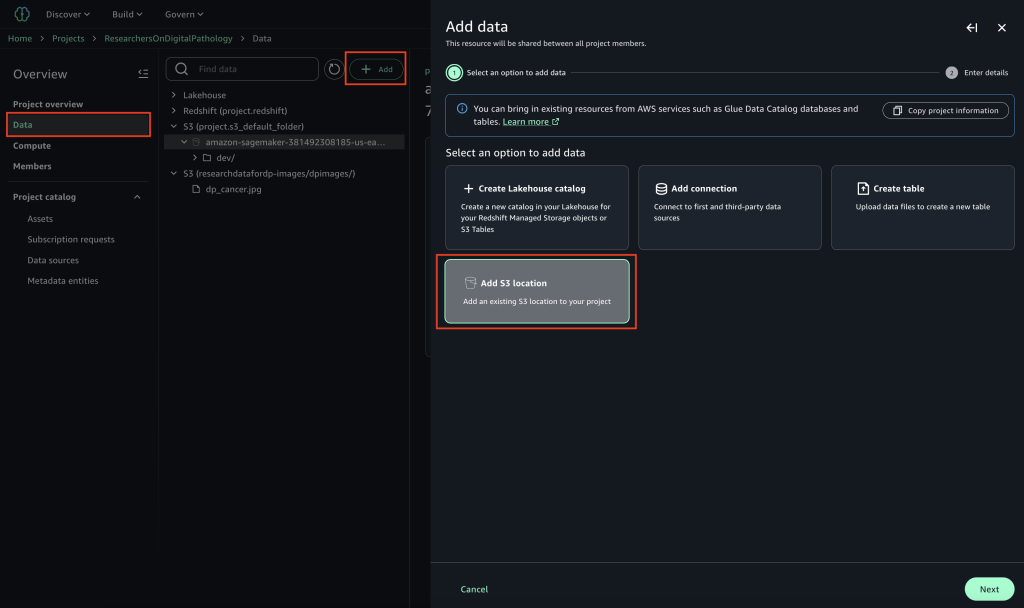Screen dimensions: 1024x608
Task: Open Projects breadcrumb link
Action: [x=68, y=39]
